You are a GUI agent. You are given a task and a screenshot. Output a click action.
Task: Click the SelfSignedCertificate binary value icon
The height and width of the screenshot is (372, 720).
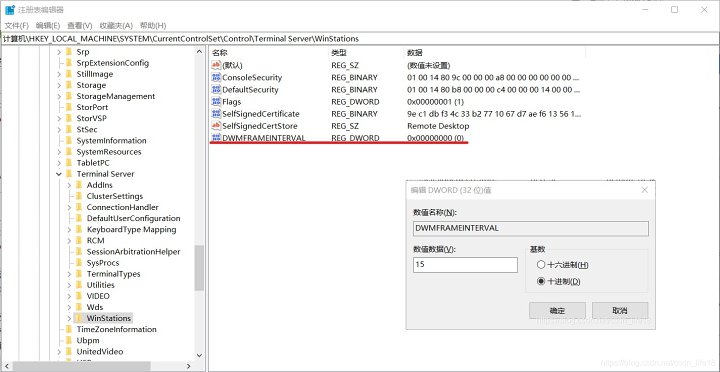click(216, 114)
